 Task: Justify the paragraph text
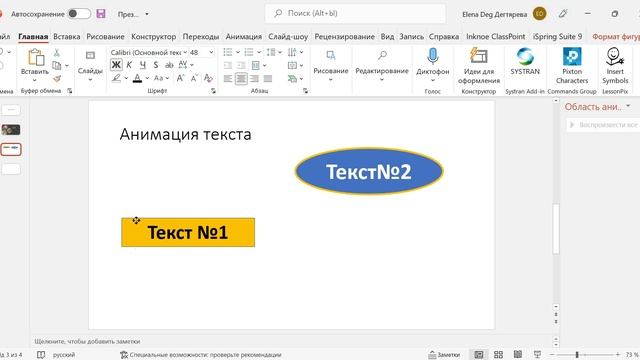[x=268, y=78]
